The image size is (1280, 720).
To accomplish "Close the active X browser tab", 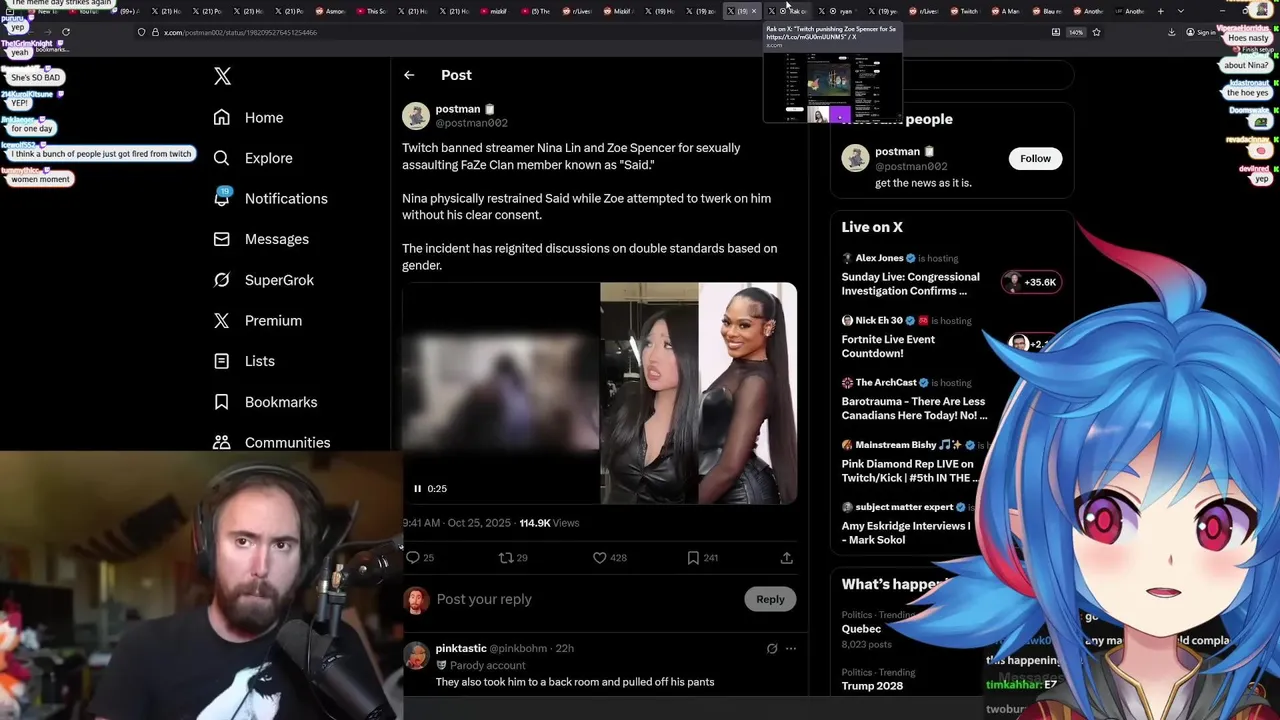I will click(753, 11).
